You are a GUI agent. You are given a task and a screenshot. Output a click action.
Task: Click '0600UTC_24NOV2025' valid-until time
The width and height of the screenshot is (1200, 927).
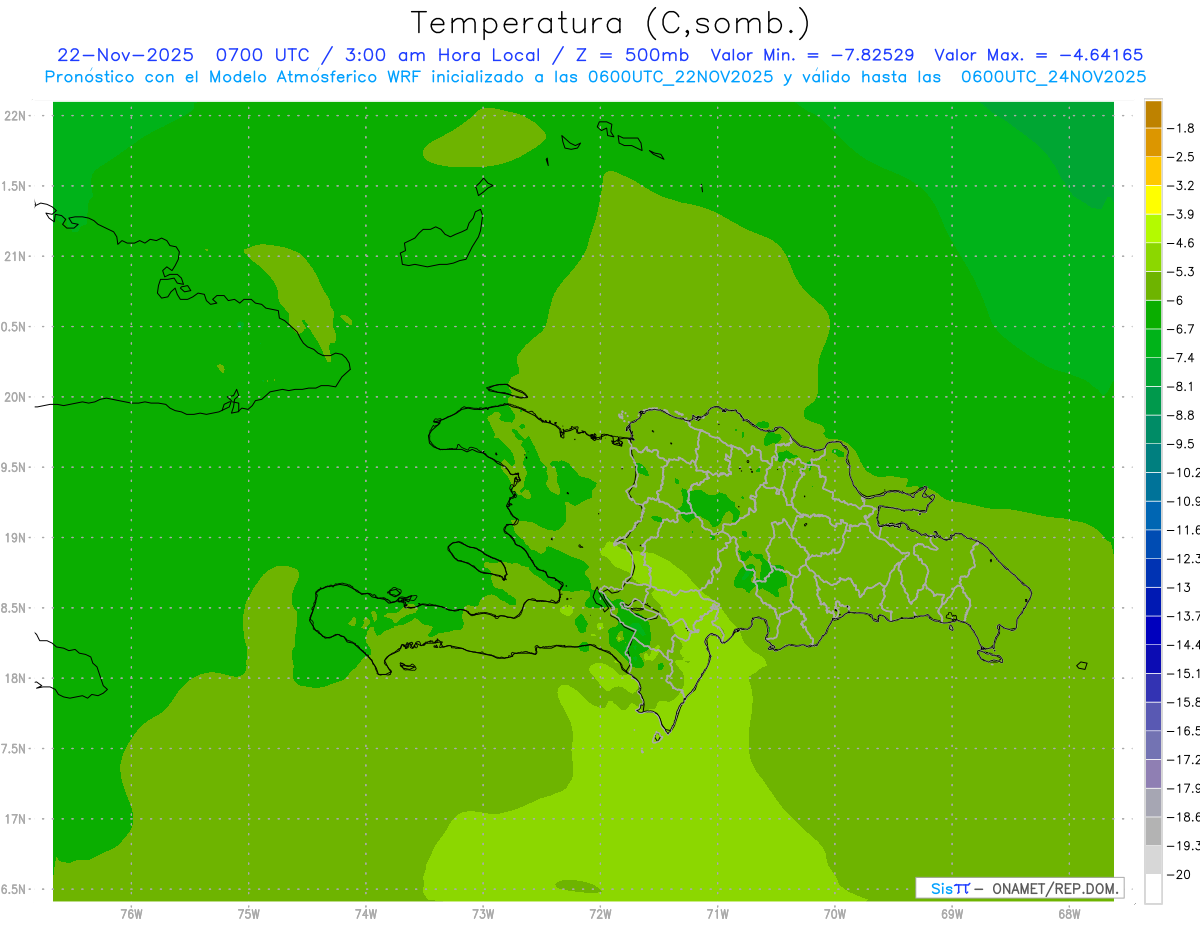(x=1053, y=76)
